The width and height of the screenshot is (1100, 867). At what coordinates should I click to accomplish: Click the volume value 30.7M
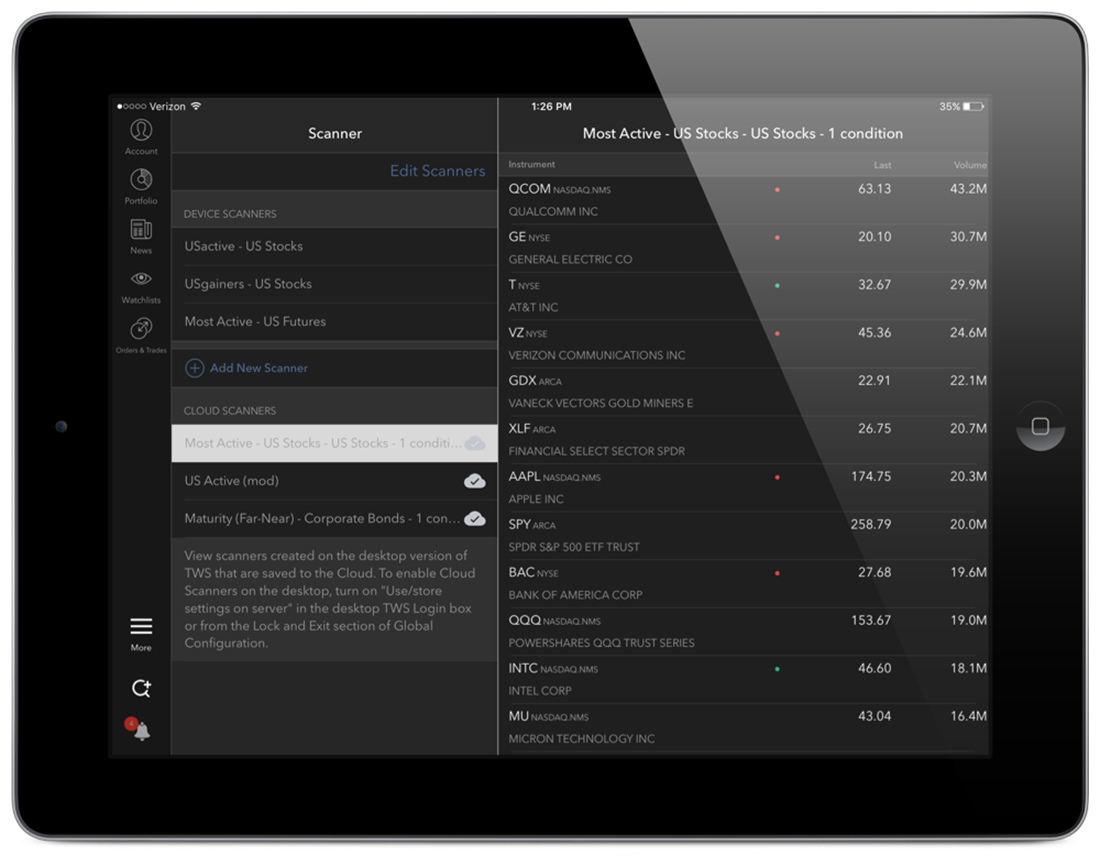click(968, 236)
